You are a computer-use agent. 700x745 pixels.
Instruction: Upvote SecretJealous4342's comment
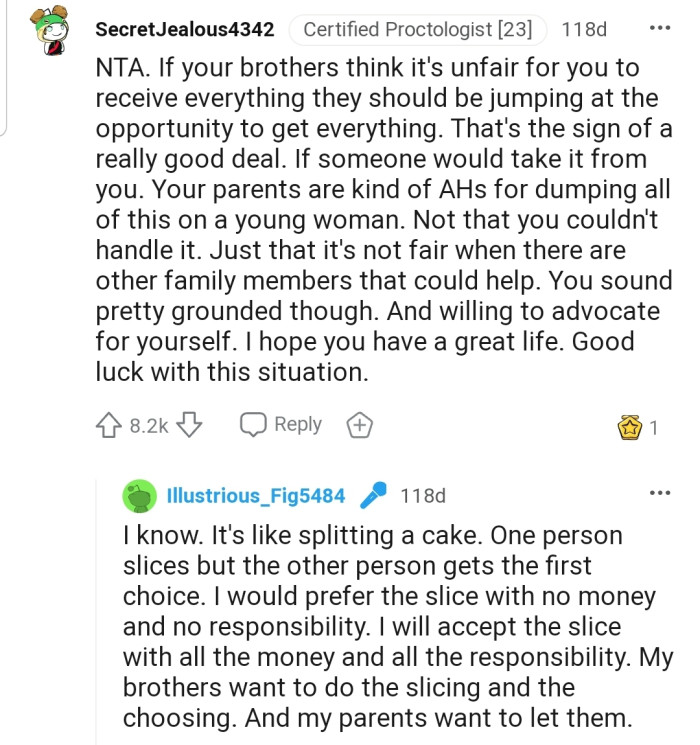(x=110, y=425)
